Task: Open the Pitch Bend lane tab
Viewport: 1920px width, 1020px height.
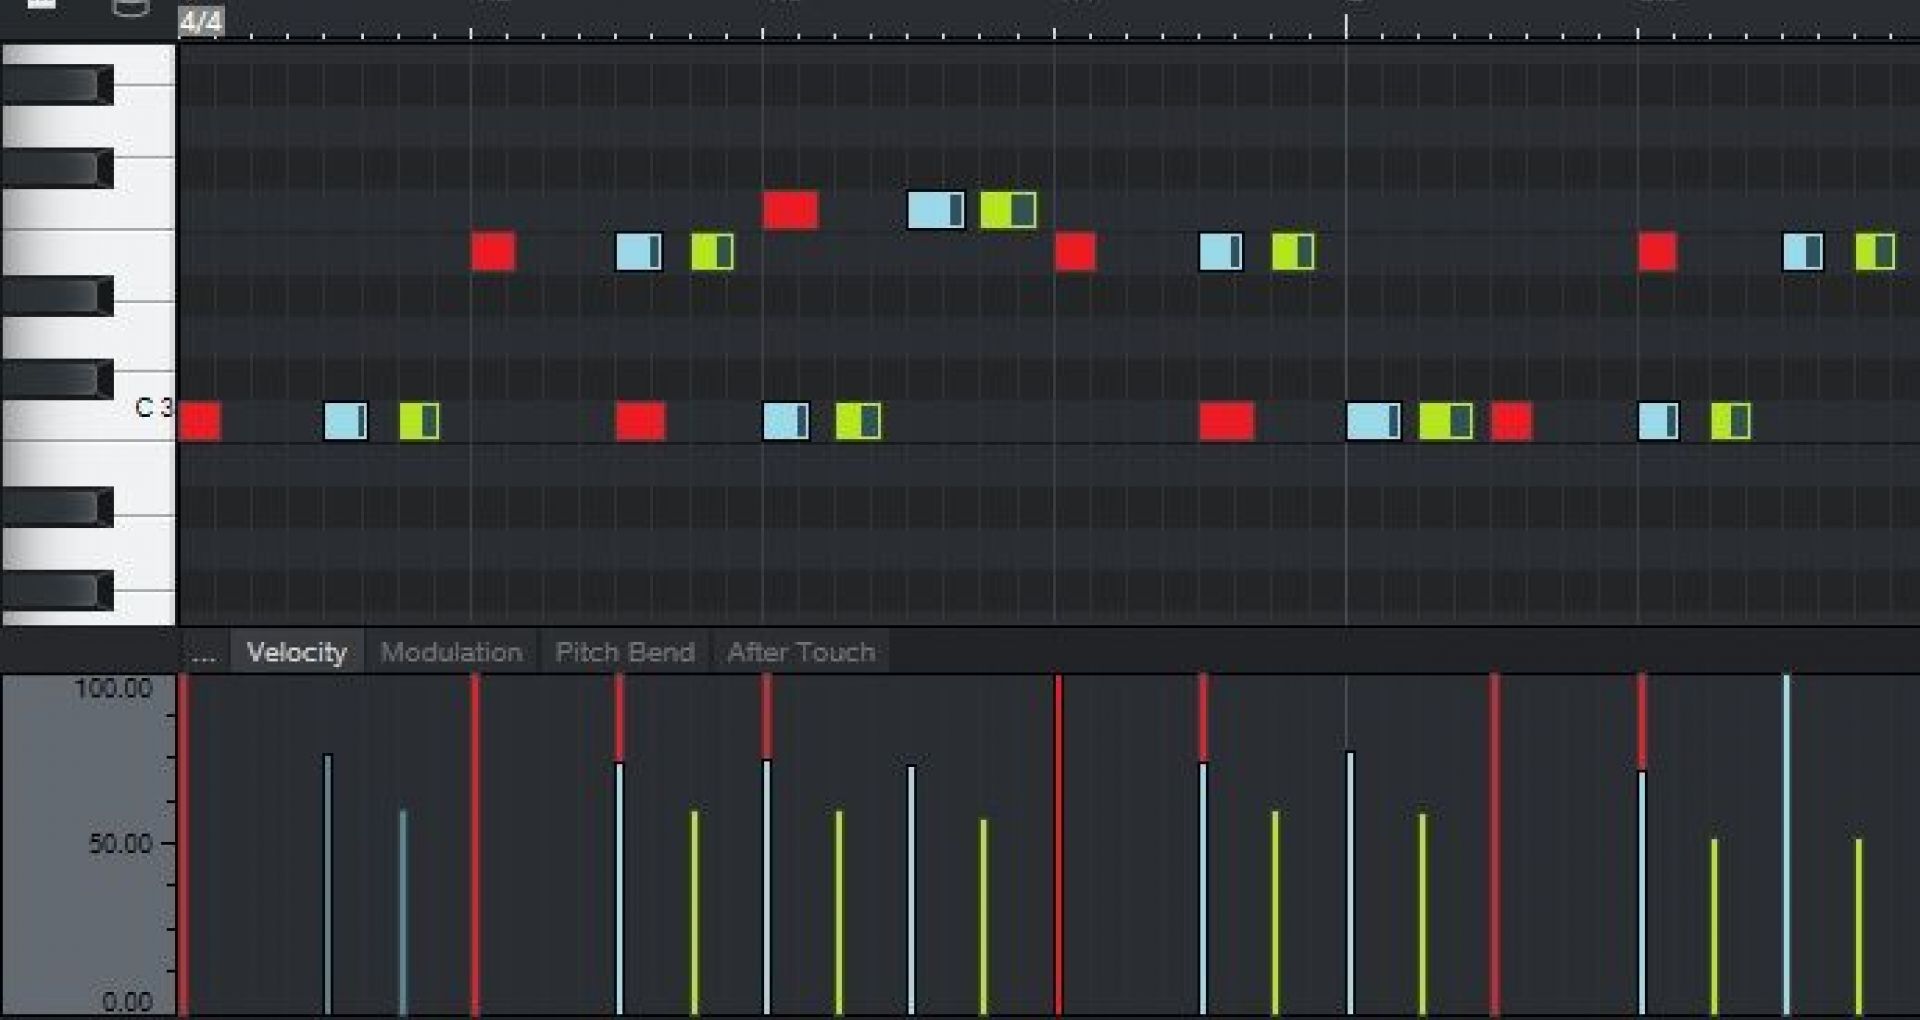Action: pos(624,653)
